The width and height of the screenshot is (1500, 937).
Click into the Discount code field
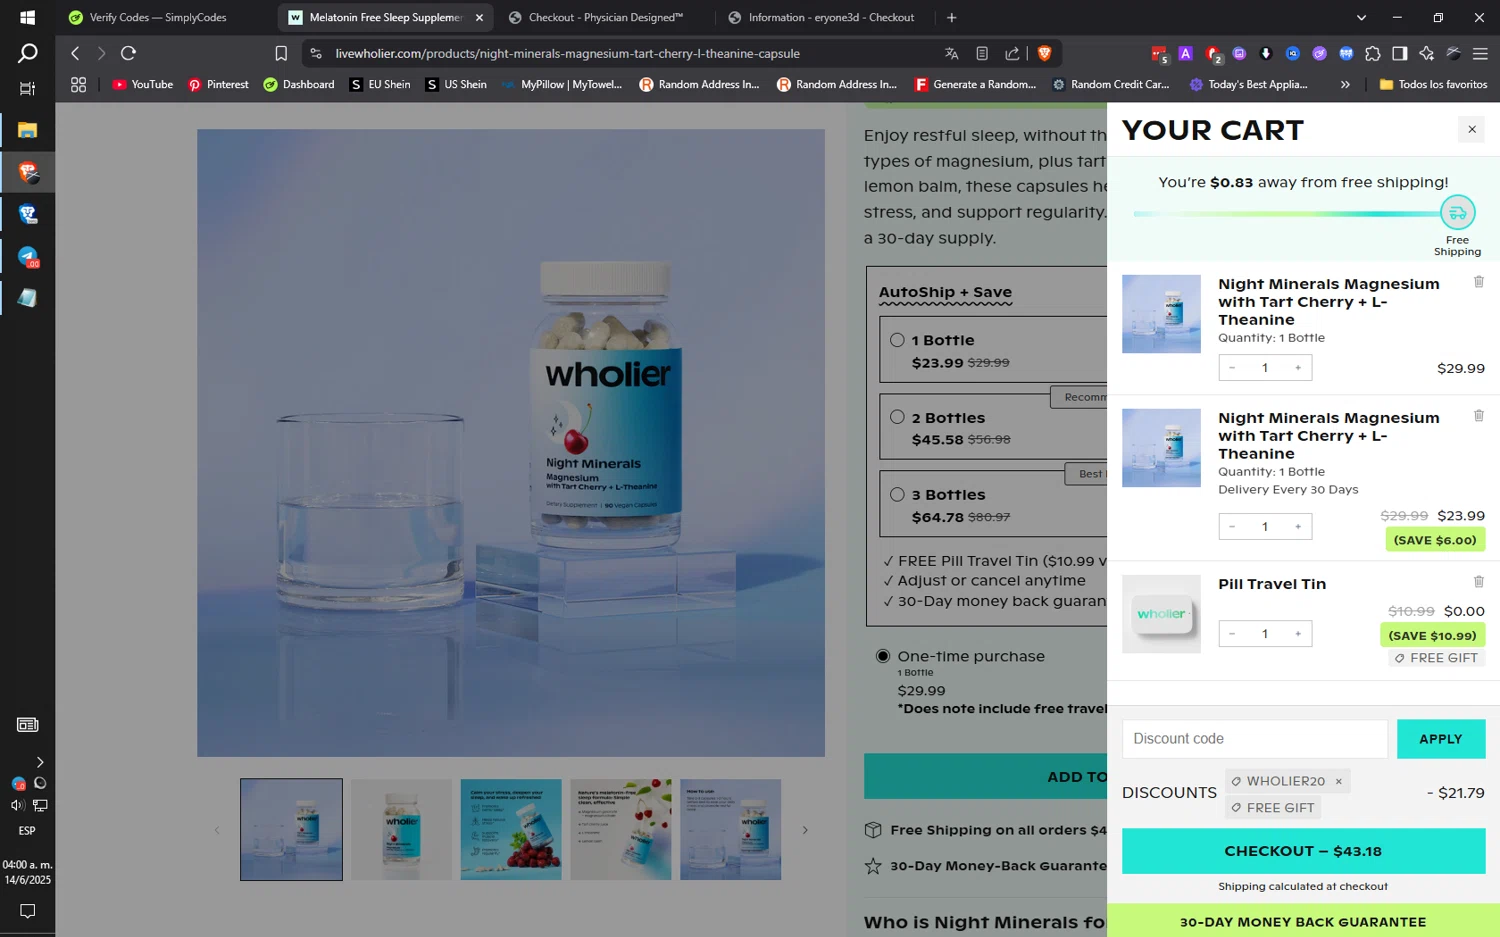click(x=1254, y=739)
